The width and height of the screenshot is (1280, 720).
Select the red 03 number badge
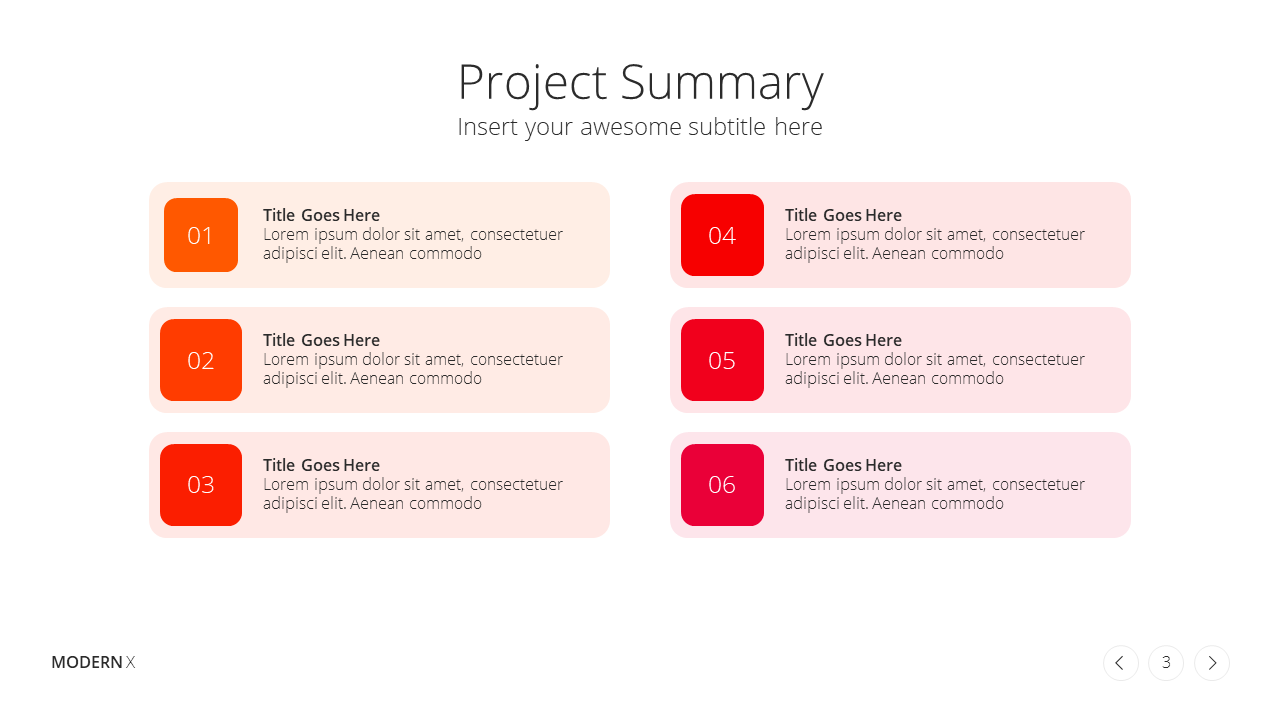201,485
